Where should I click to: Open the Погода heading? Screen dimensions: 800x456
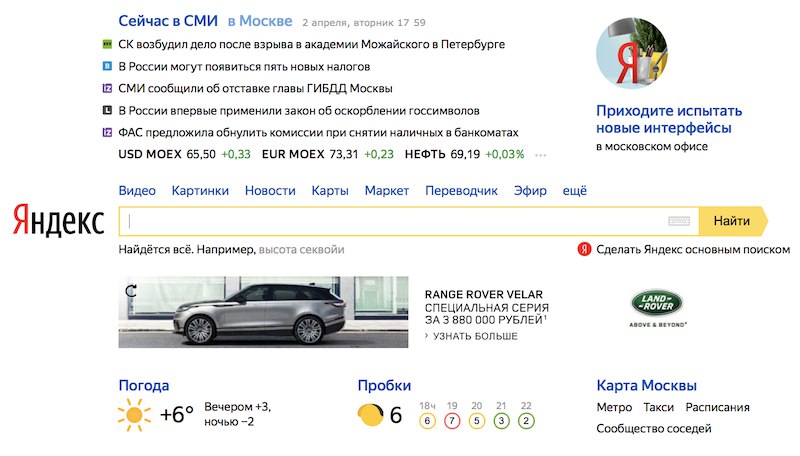tap(143, 386)
